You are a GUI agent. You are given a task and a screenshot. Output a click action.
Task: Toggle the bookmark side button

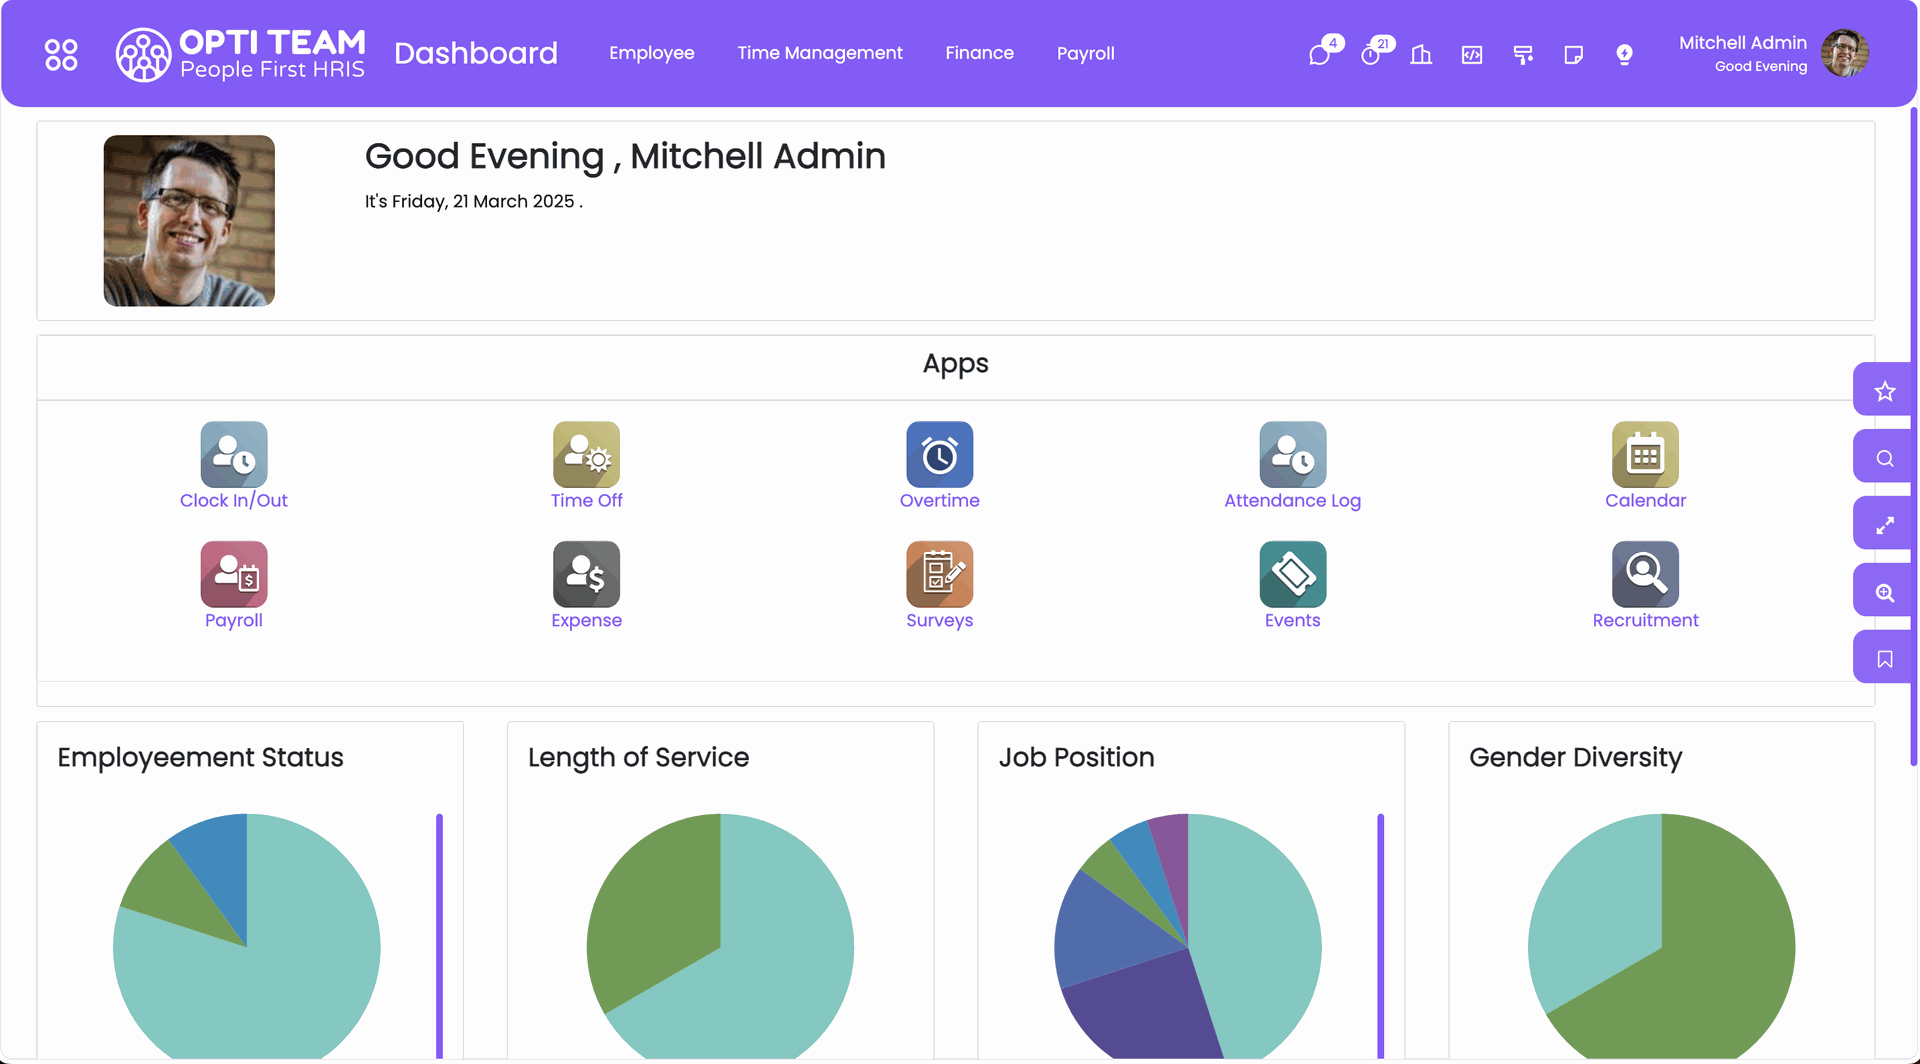click(1884, 659)
